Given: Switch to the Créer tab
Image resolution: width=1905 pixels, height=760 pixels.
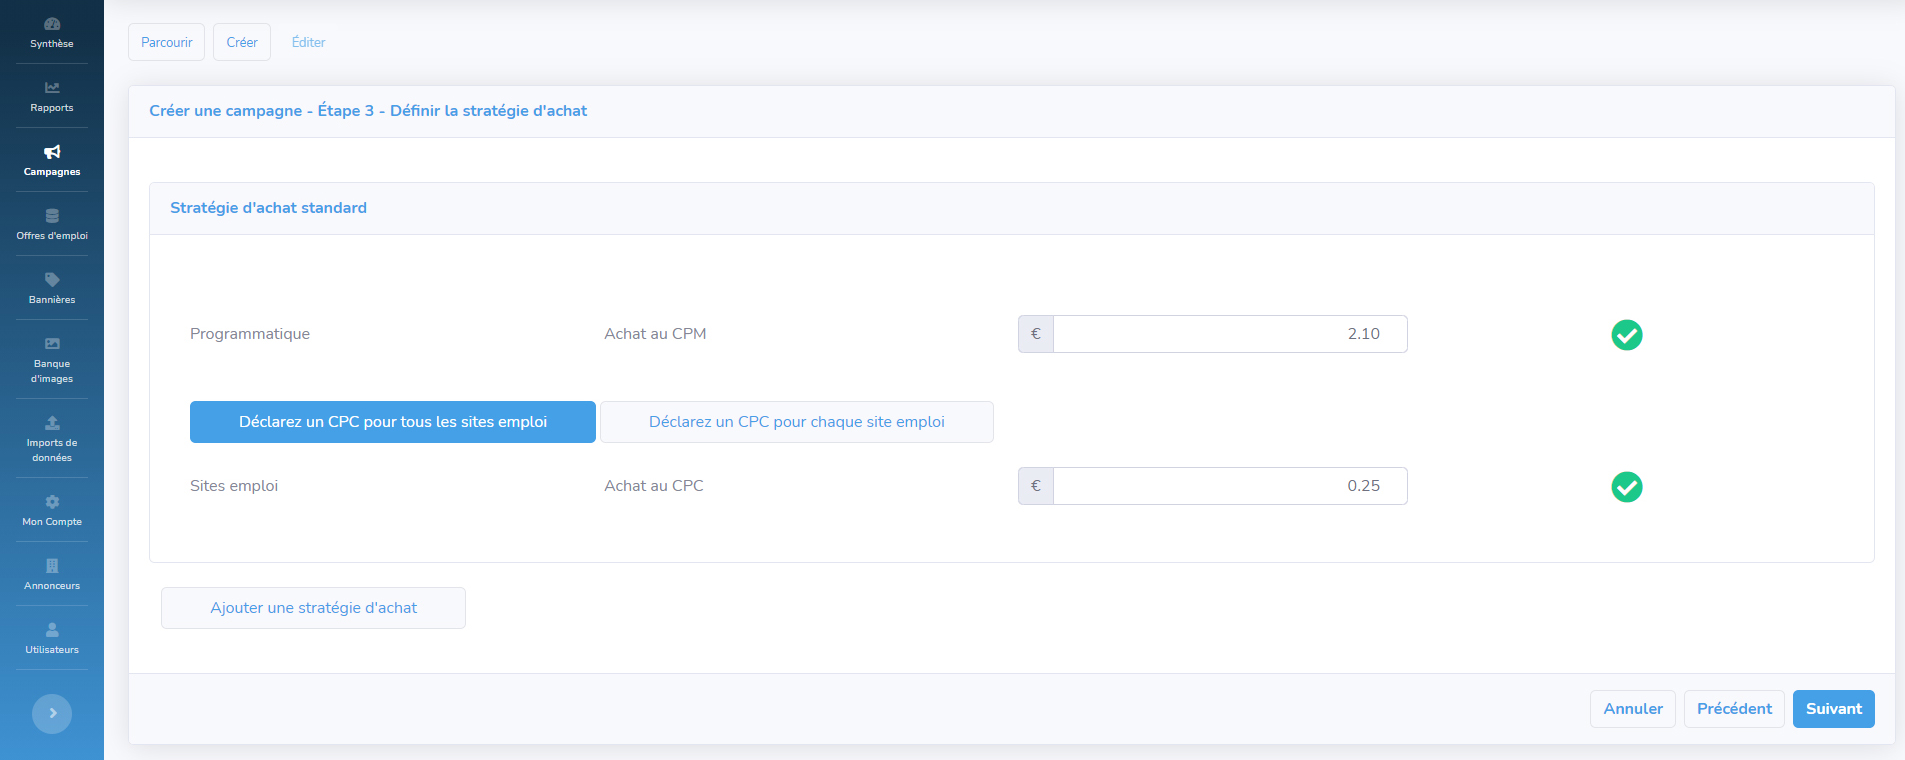Looking at the screenshot, I should [242, 42].
